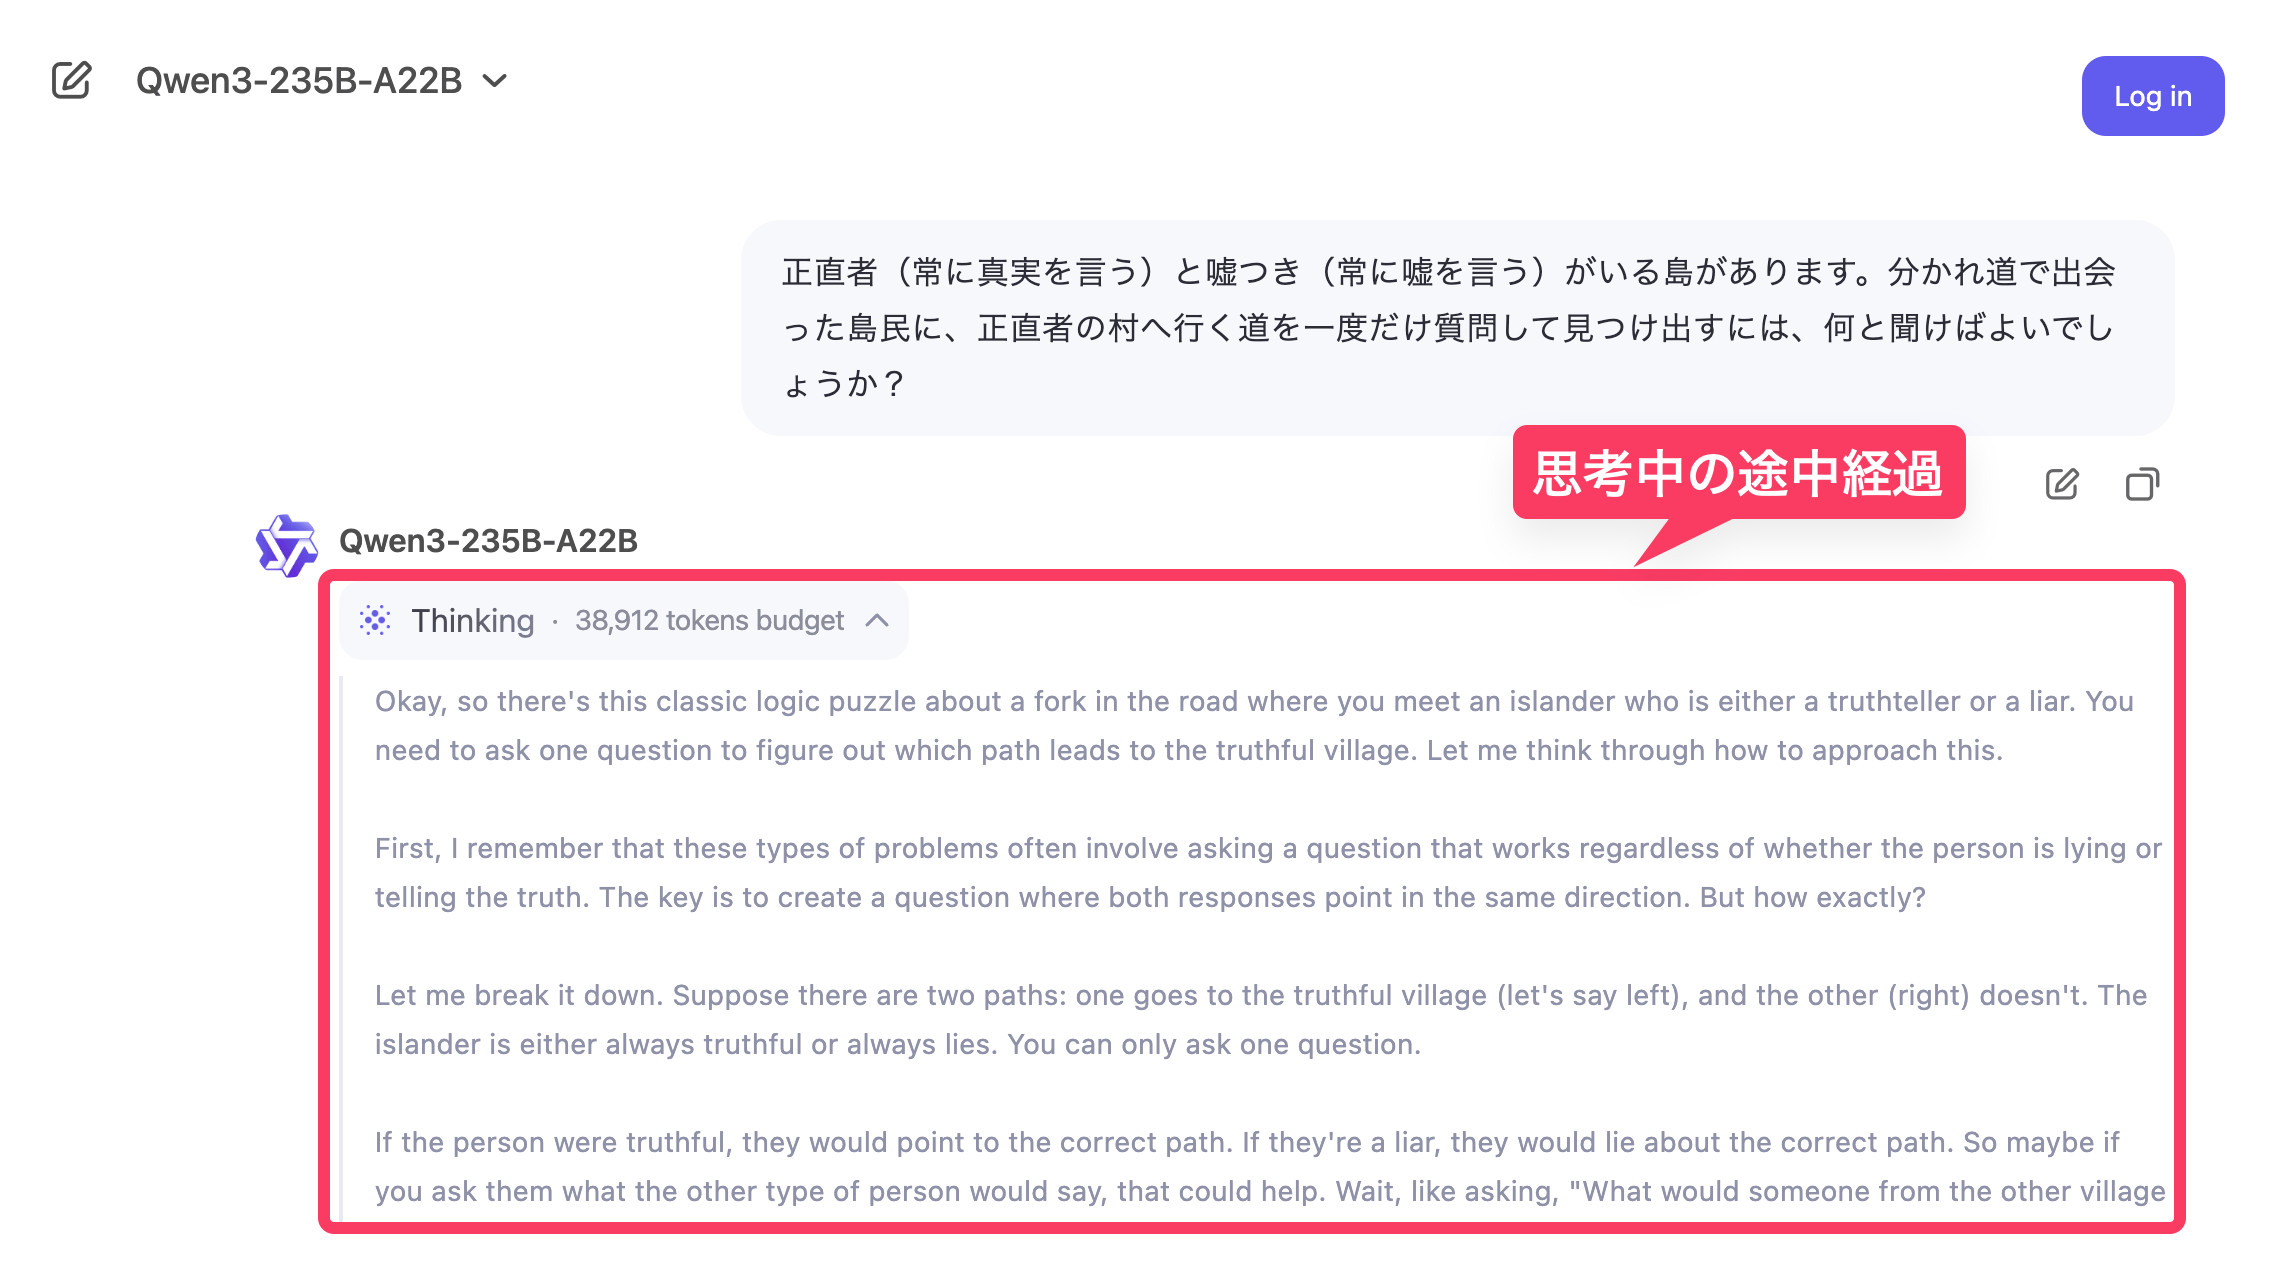Viewport: 2283px width, 1268px height.
Task: Click the vertical quote bar of the thinking block
Action: pos(341,948)
